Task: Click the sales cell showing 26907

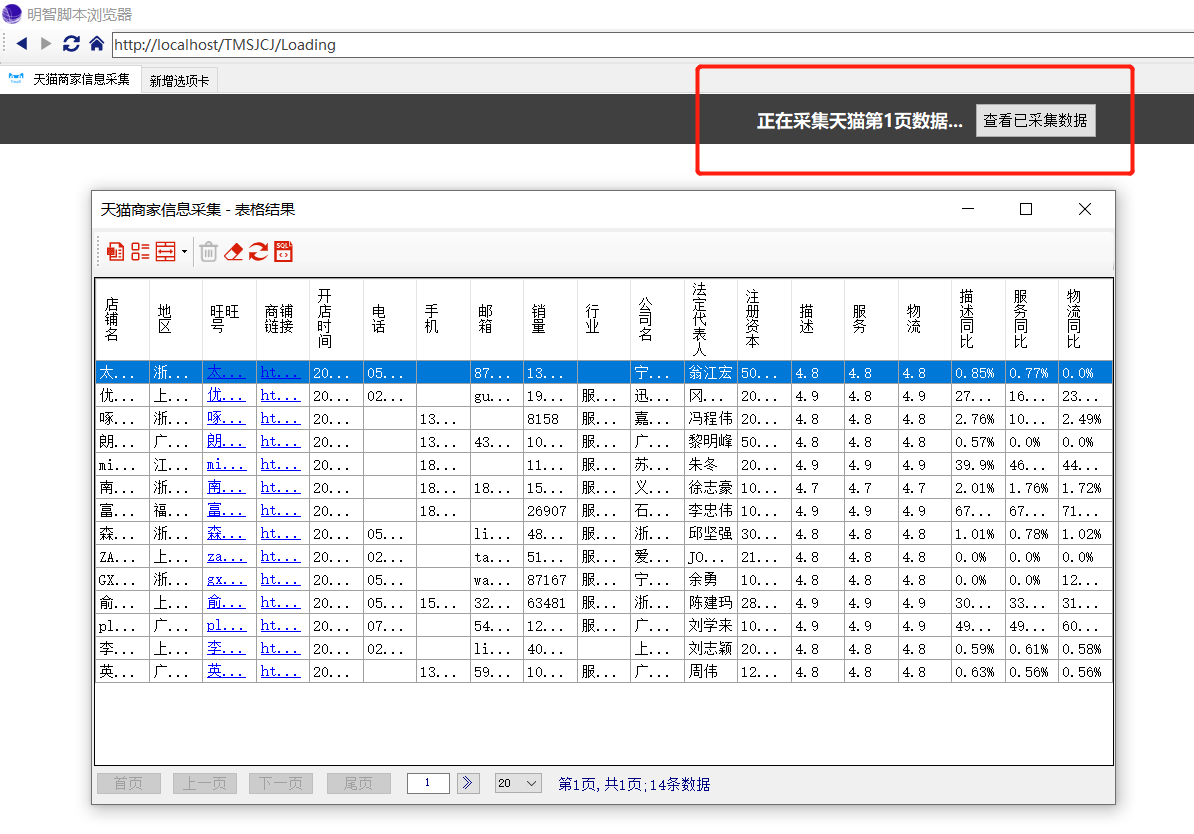Action: coord(551,511)
